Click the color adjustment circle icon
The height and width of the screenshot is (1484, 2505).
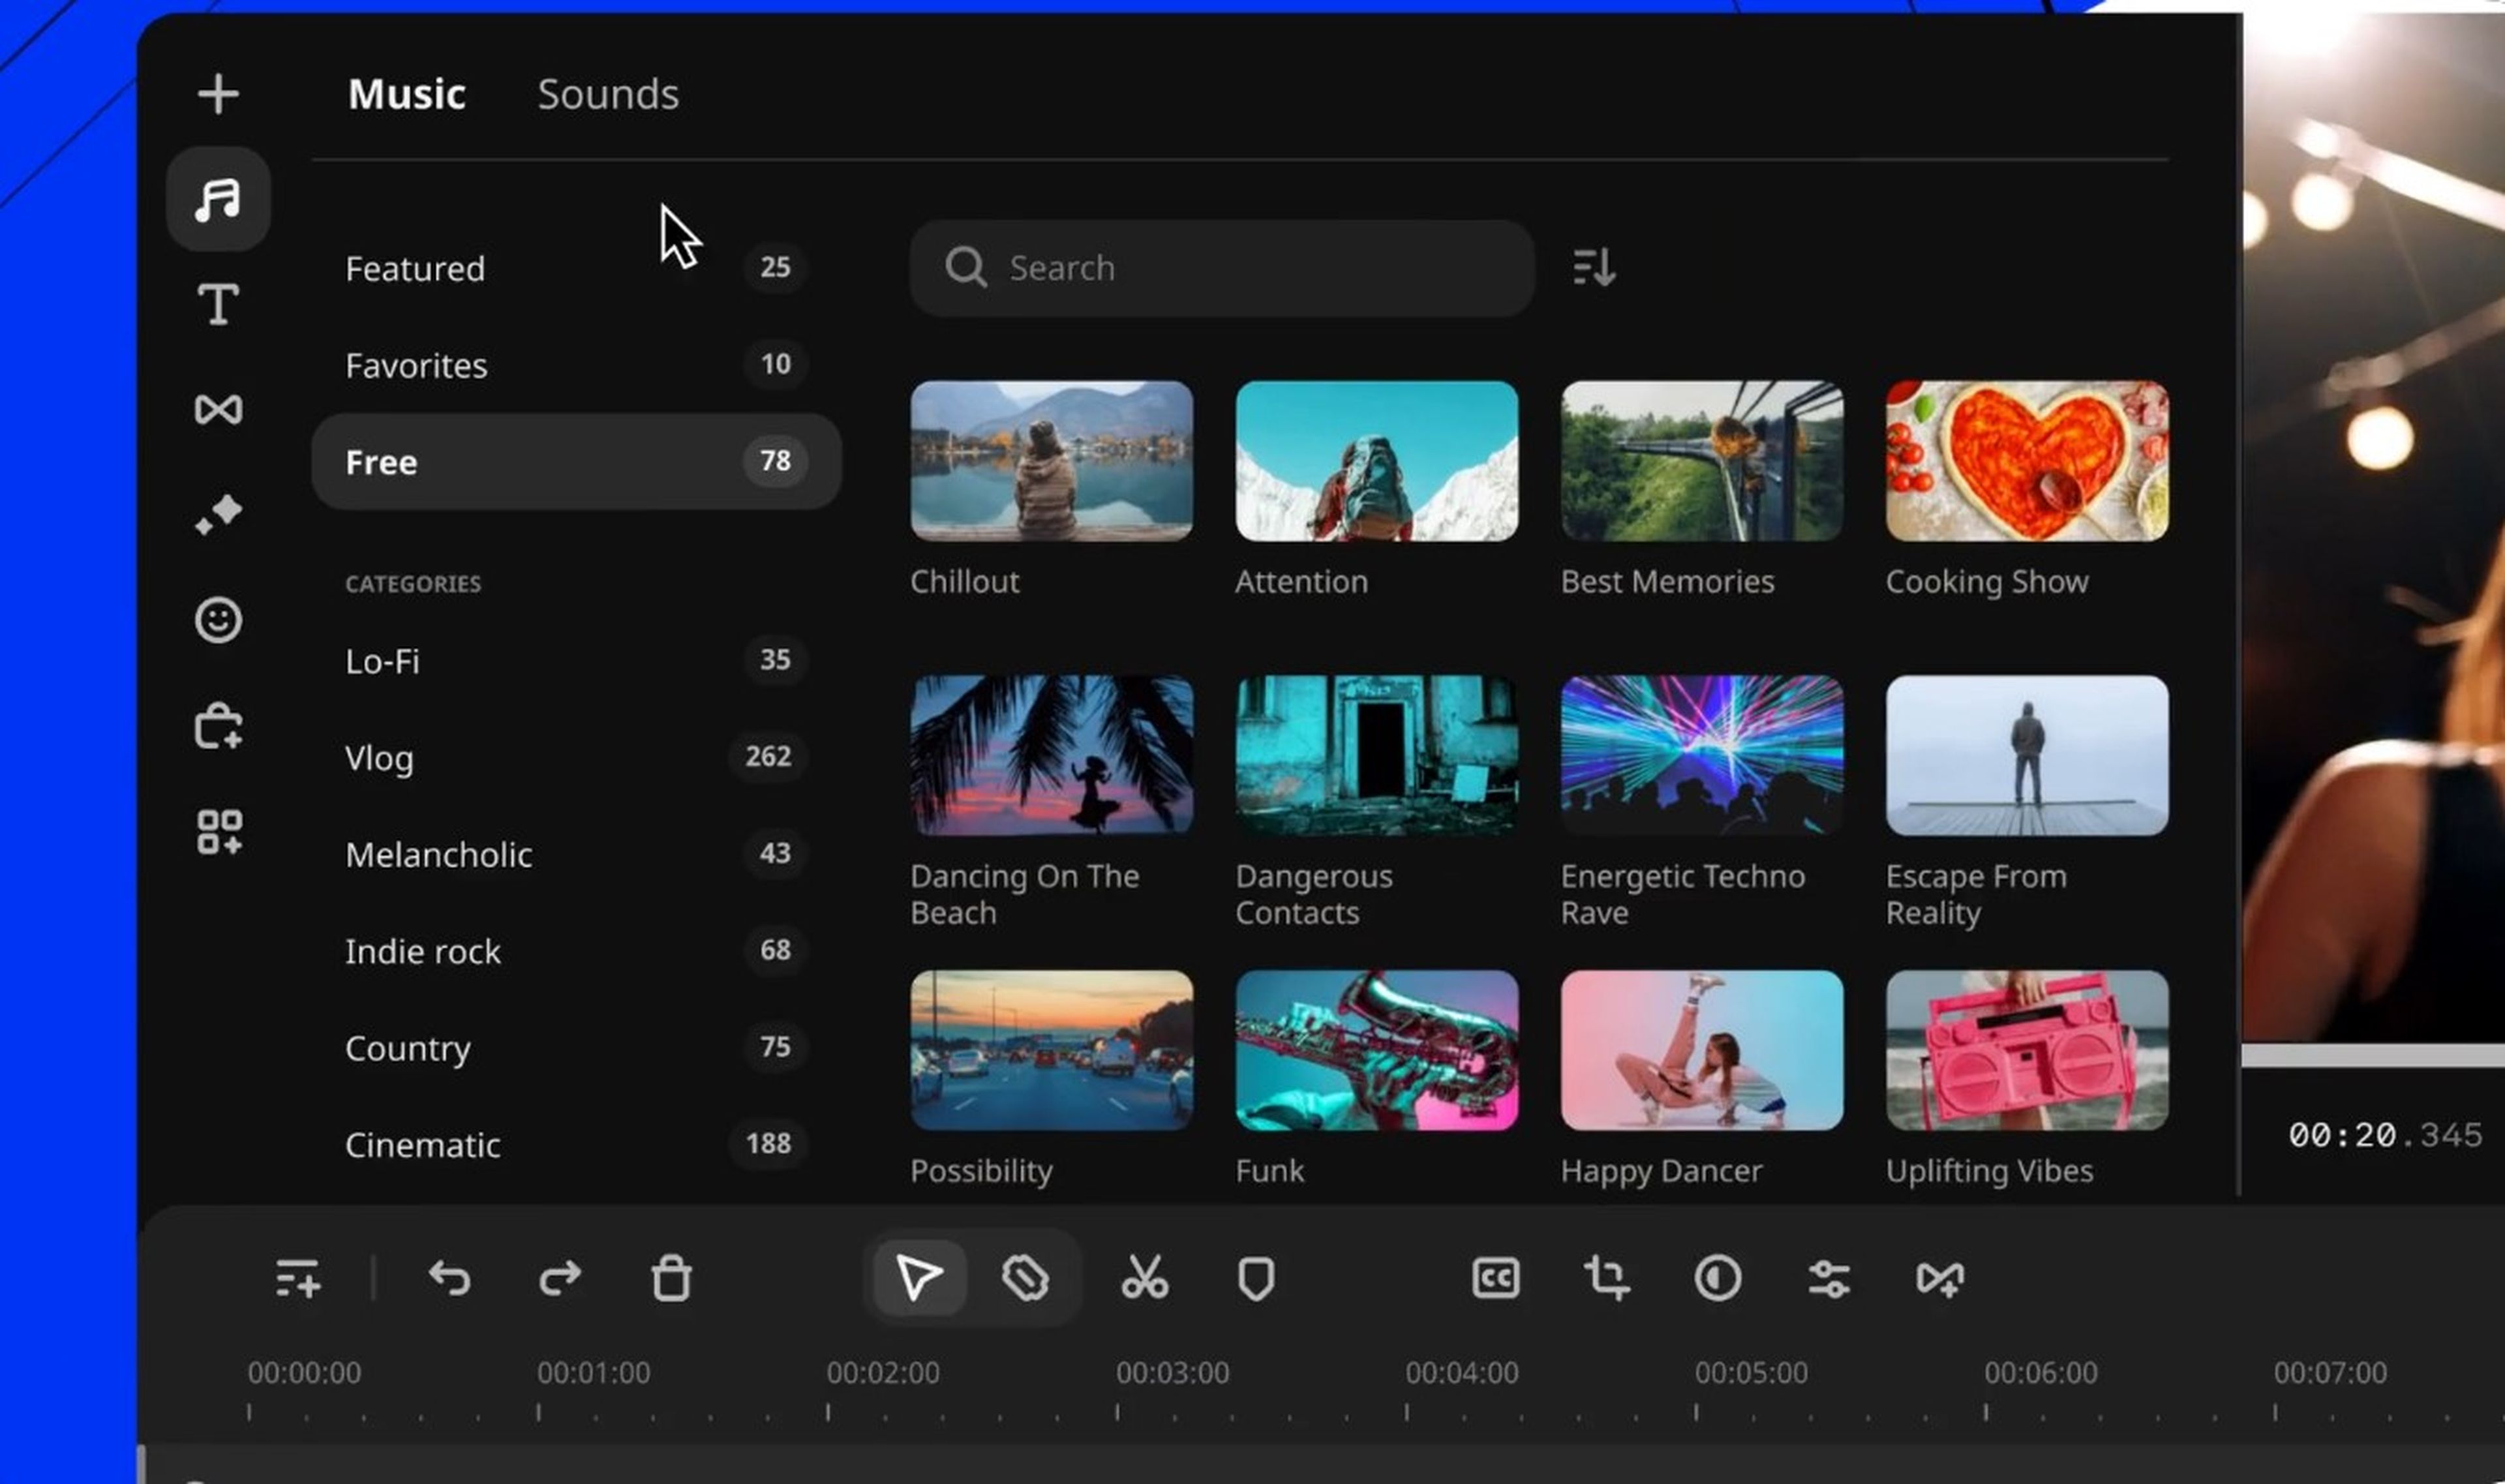point(1718,1278)
